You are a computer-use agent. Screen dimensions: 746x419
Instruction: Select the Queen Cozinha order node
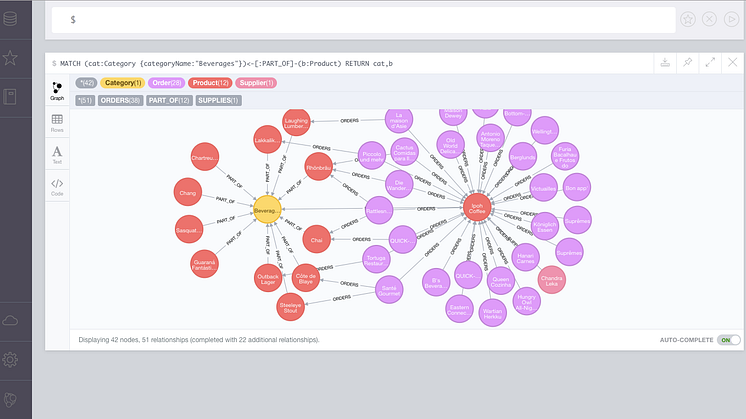tap(501, 281)
